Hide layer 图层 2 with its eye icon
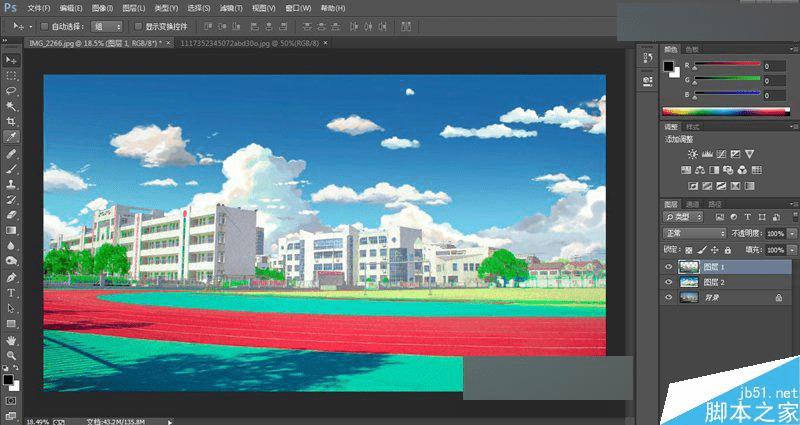 (x=668, y=282)
